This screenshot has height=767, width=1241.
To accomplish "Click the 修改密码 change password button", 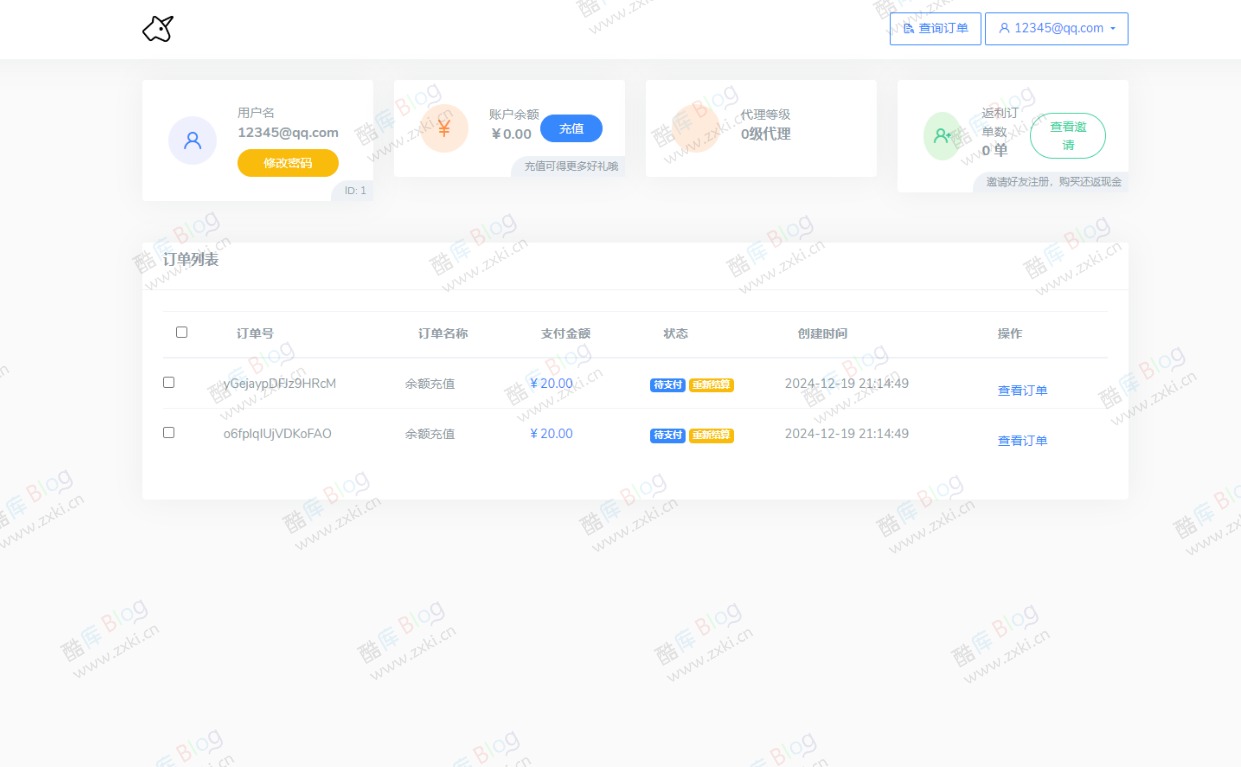I will (x=287, y=163).
